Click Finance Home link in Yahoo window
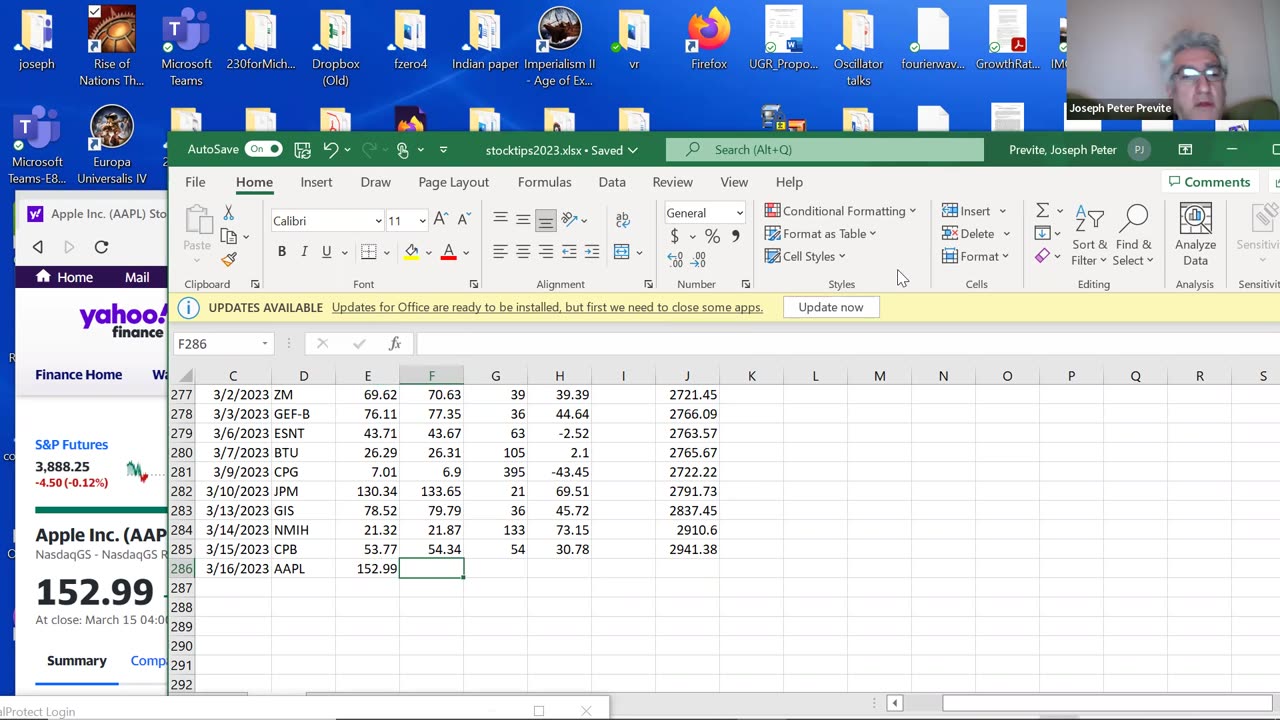 point(79,375)
